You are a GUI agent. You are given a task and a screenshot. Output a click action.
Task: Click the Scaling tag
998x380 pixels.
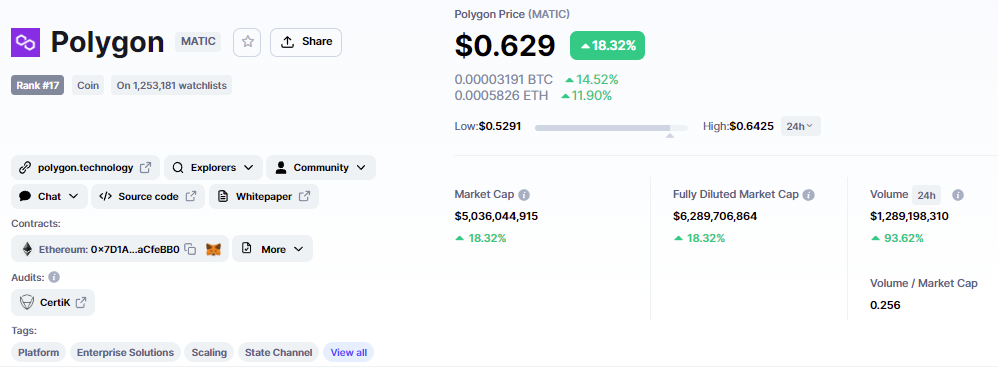coord(209,352)
